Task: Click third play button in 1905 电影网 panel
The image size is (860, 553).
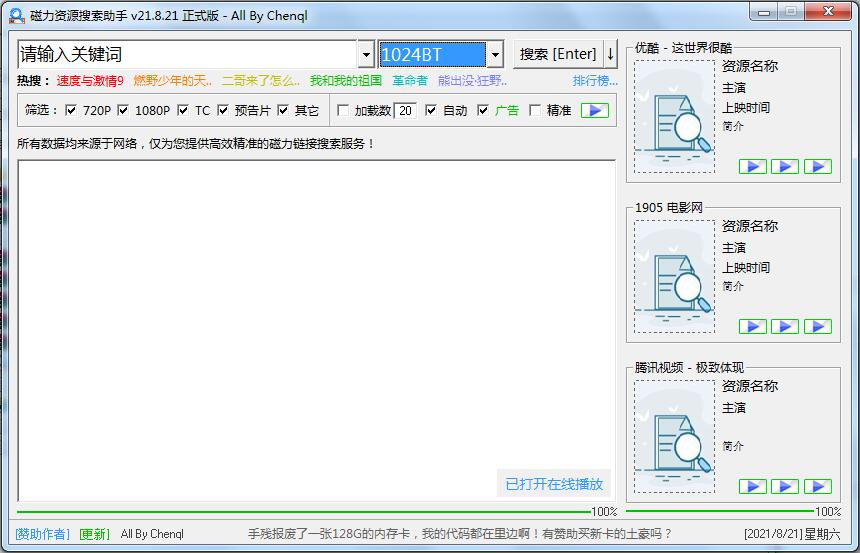Action: [818, 326]
